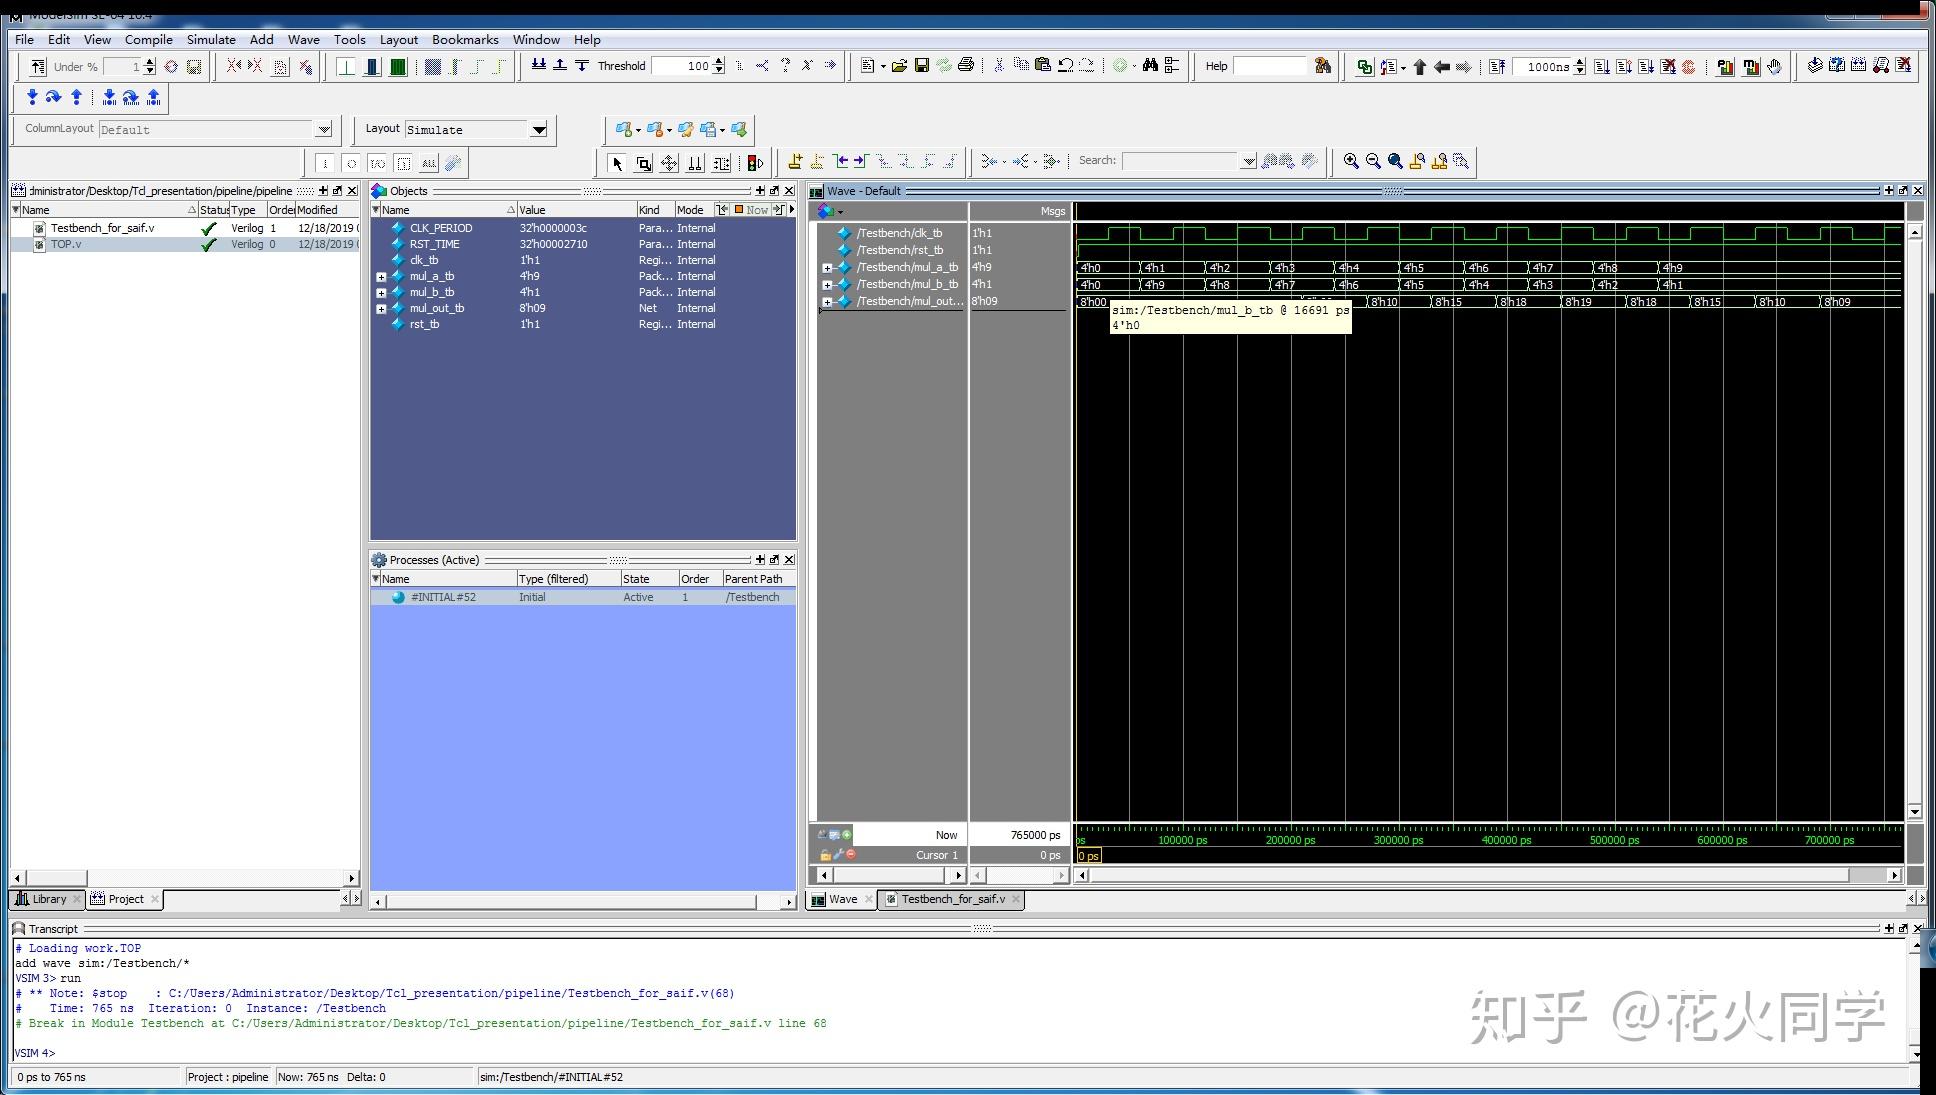Image resolution: width=1936 pixels, height=1095 pixels.
Task: Click the Restart simulation icon
Action: click(1497, 67)
